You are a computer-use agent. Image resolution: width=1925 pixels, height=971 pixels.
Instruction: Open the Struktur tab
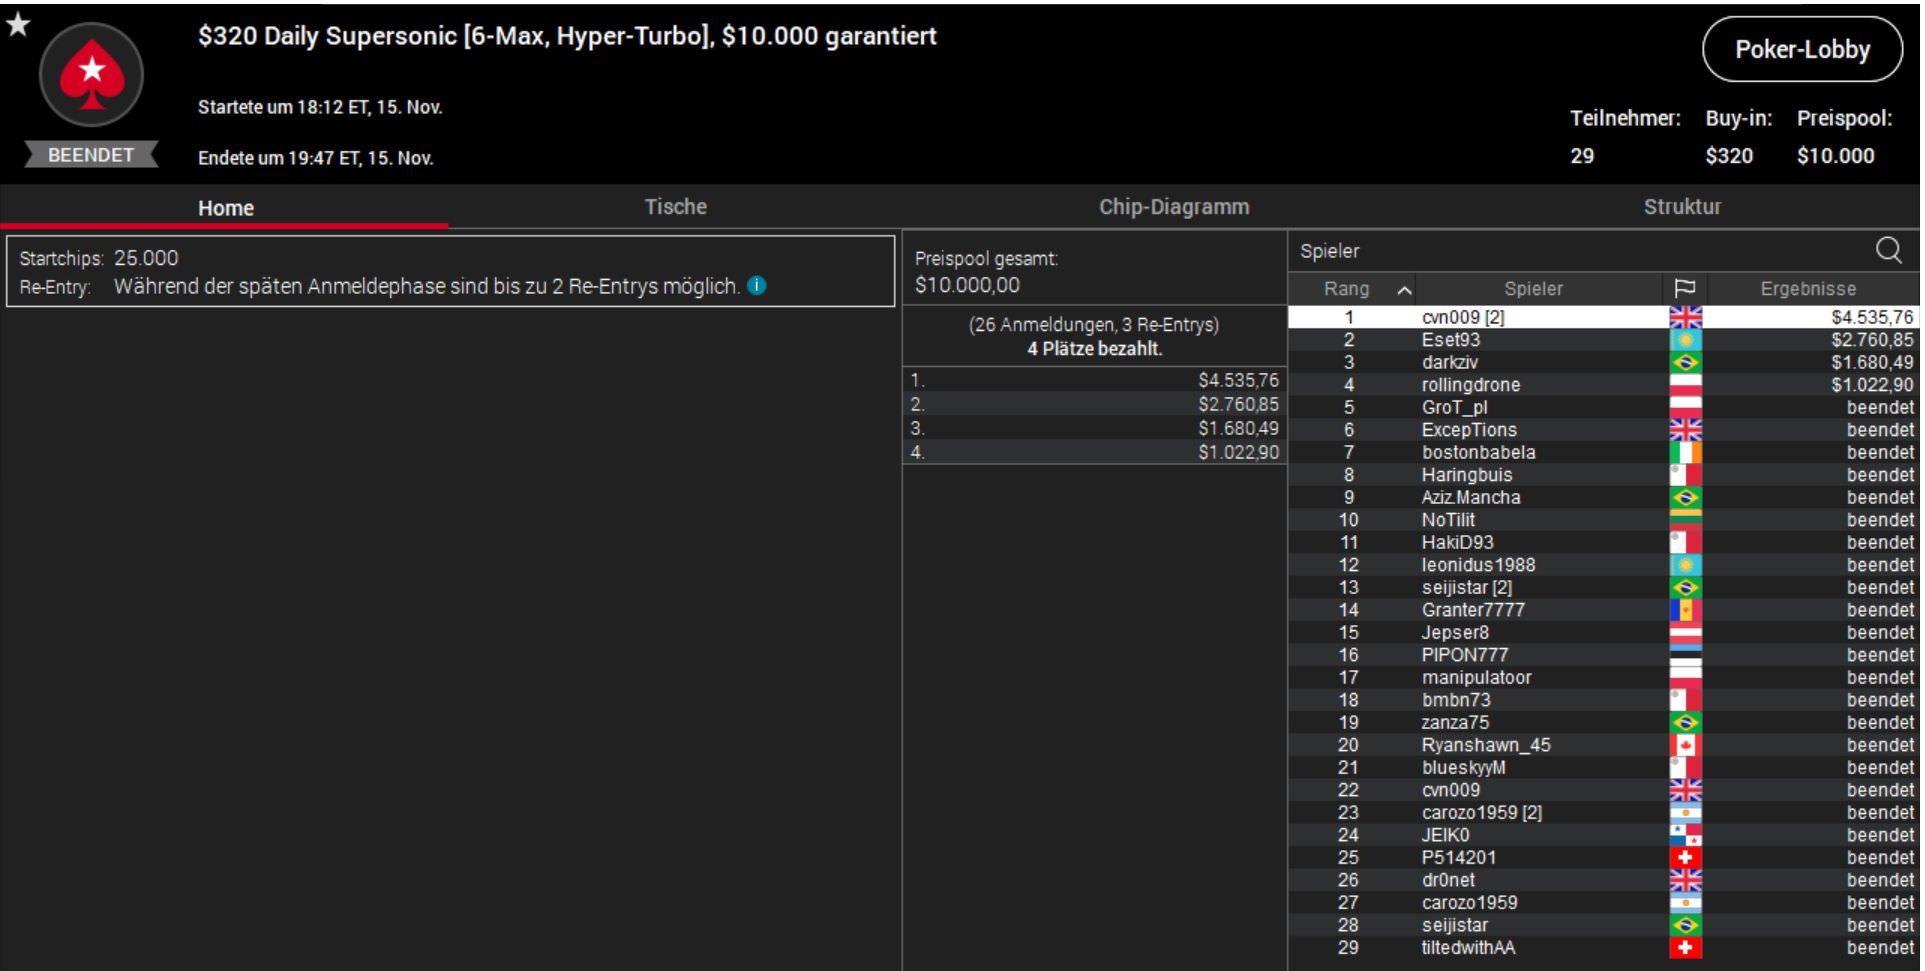tap(1682, 207)
